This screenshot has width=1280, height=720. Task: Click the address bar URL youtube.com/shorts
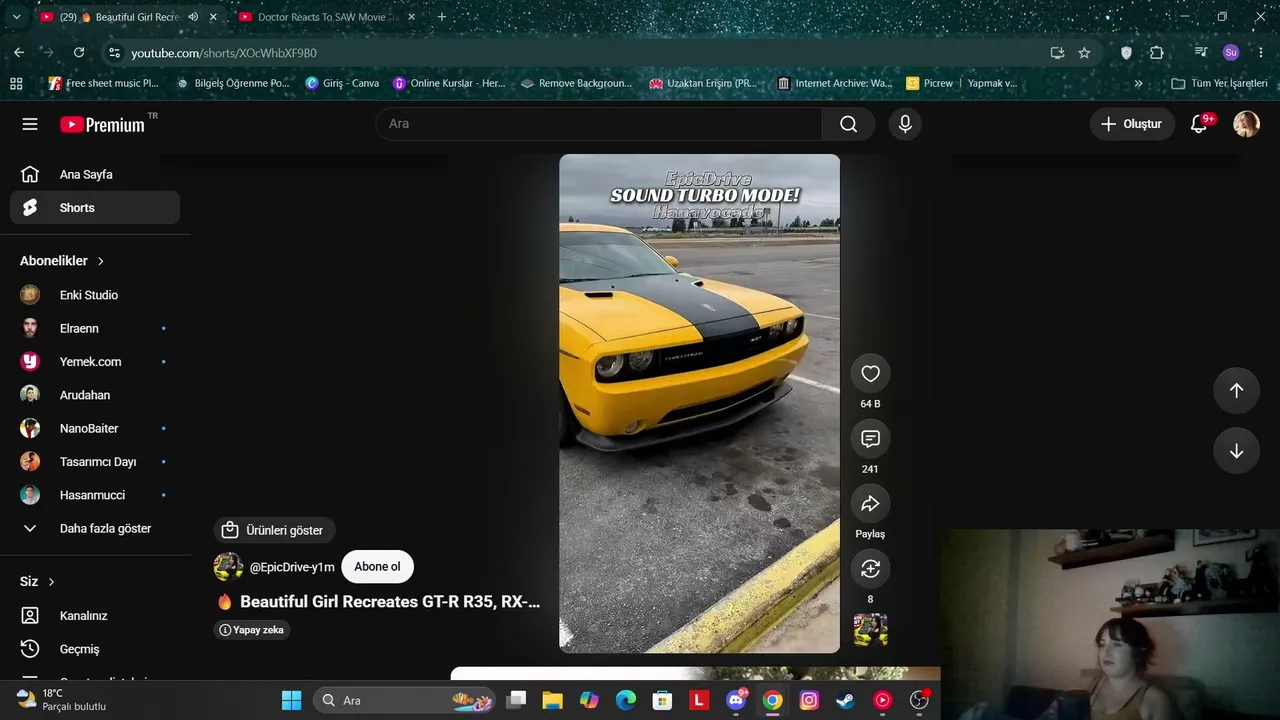[x=224, y=53]
